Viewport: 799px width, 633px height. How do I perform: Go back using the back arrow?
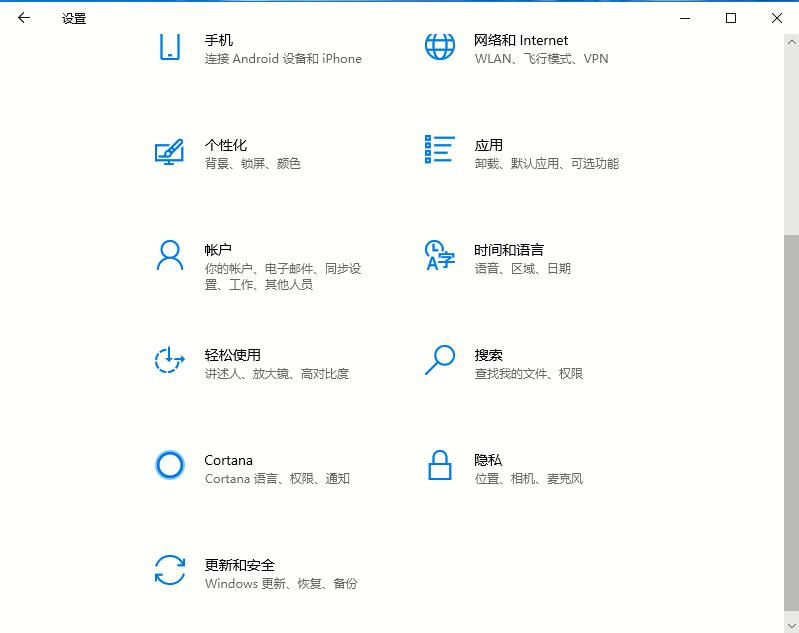click(x=24, y=18)
